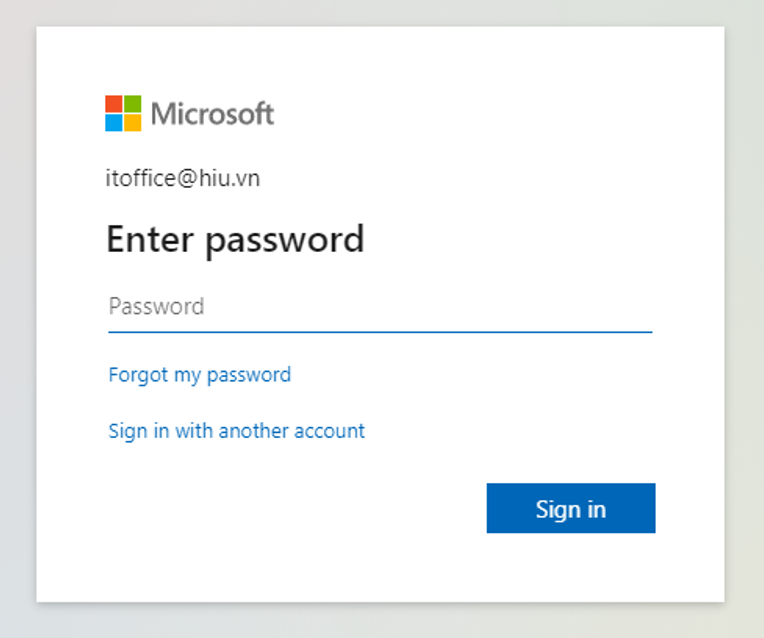
Task: Click the blue square of Microsoft logo
Action: pos(114,123)
